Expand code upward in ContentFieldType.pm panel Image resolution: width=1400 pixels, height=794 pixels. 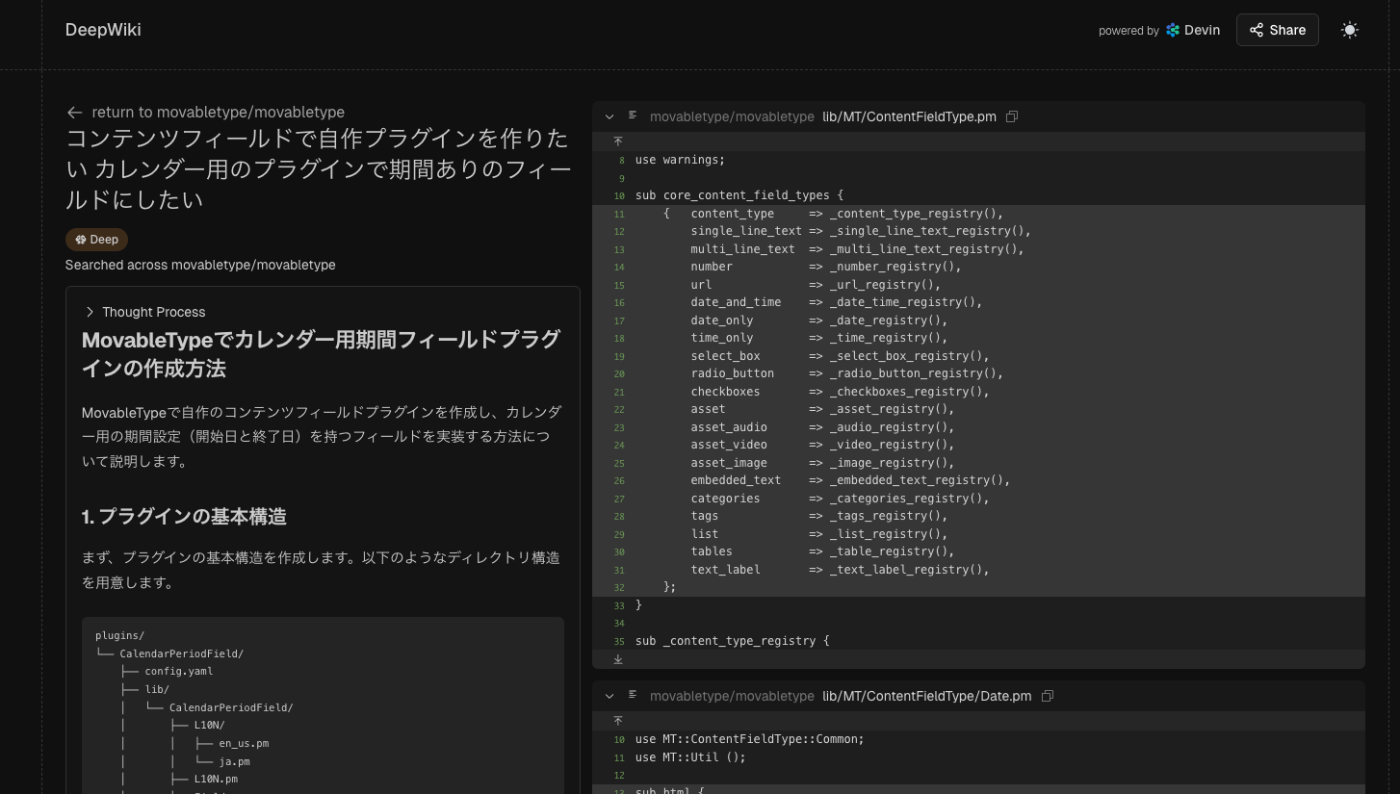[x=618, y=141]
